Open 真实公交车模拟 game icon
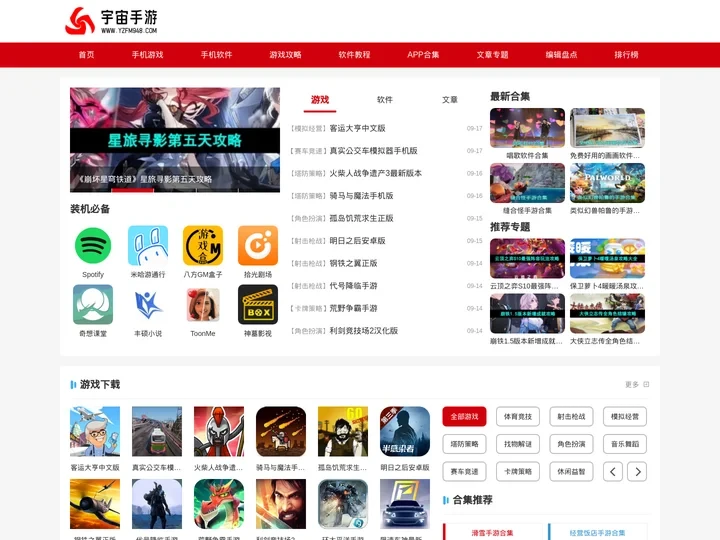 point(157,431)
